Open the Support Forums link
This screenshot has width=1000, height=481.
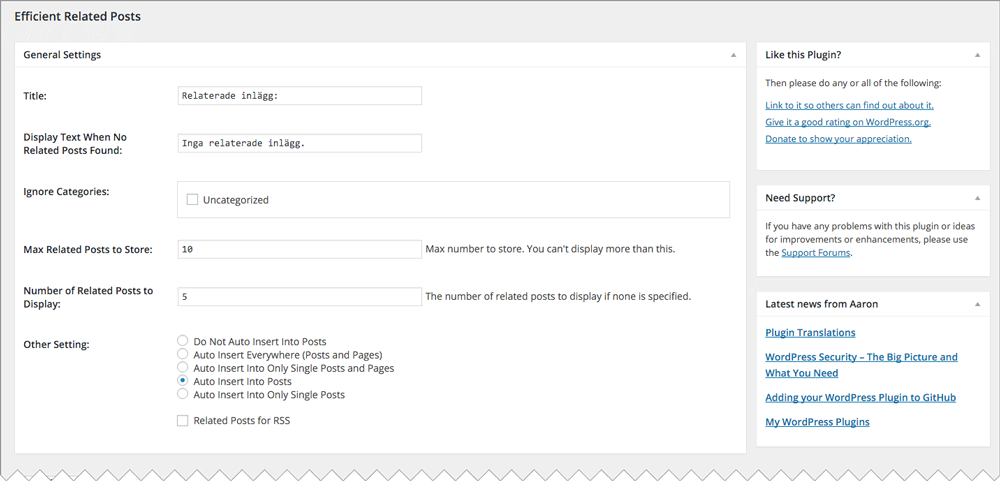(816, 253)
